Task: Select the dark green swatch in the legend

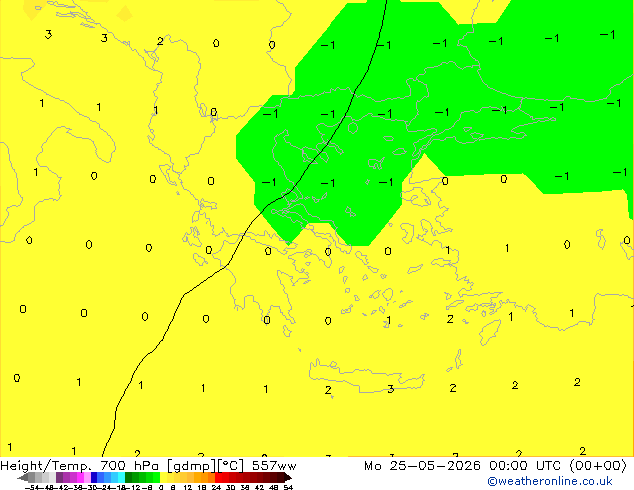Action: 129,477
